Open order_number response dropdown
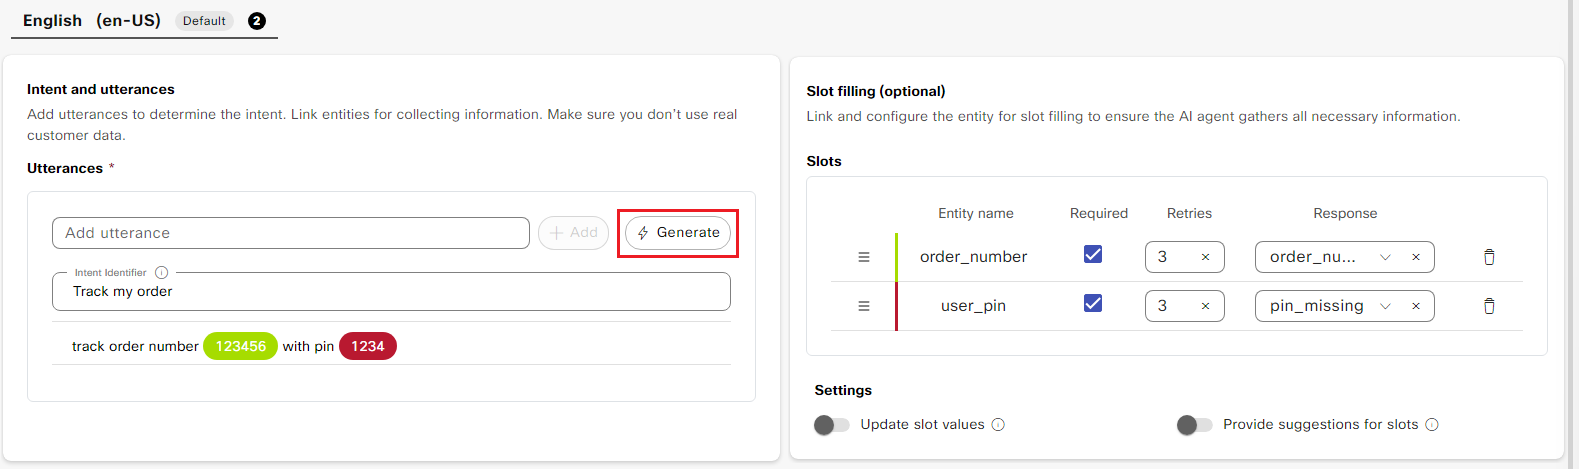The width and height of the screenshot is (1579, 469). [x=1385, y=257]
